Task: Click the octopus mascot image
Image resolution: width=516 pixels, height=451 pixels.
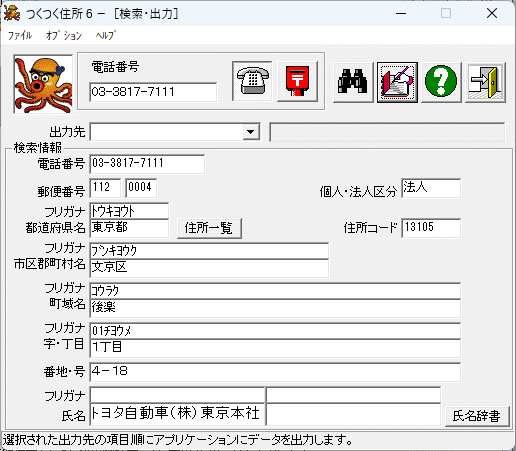Action: coord(43,84)
